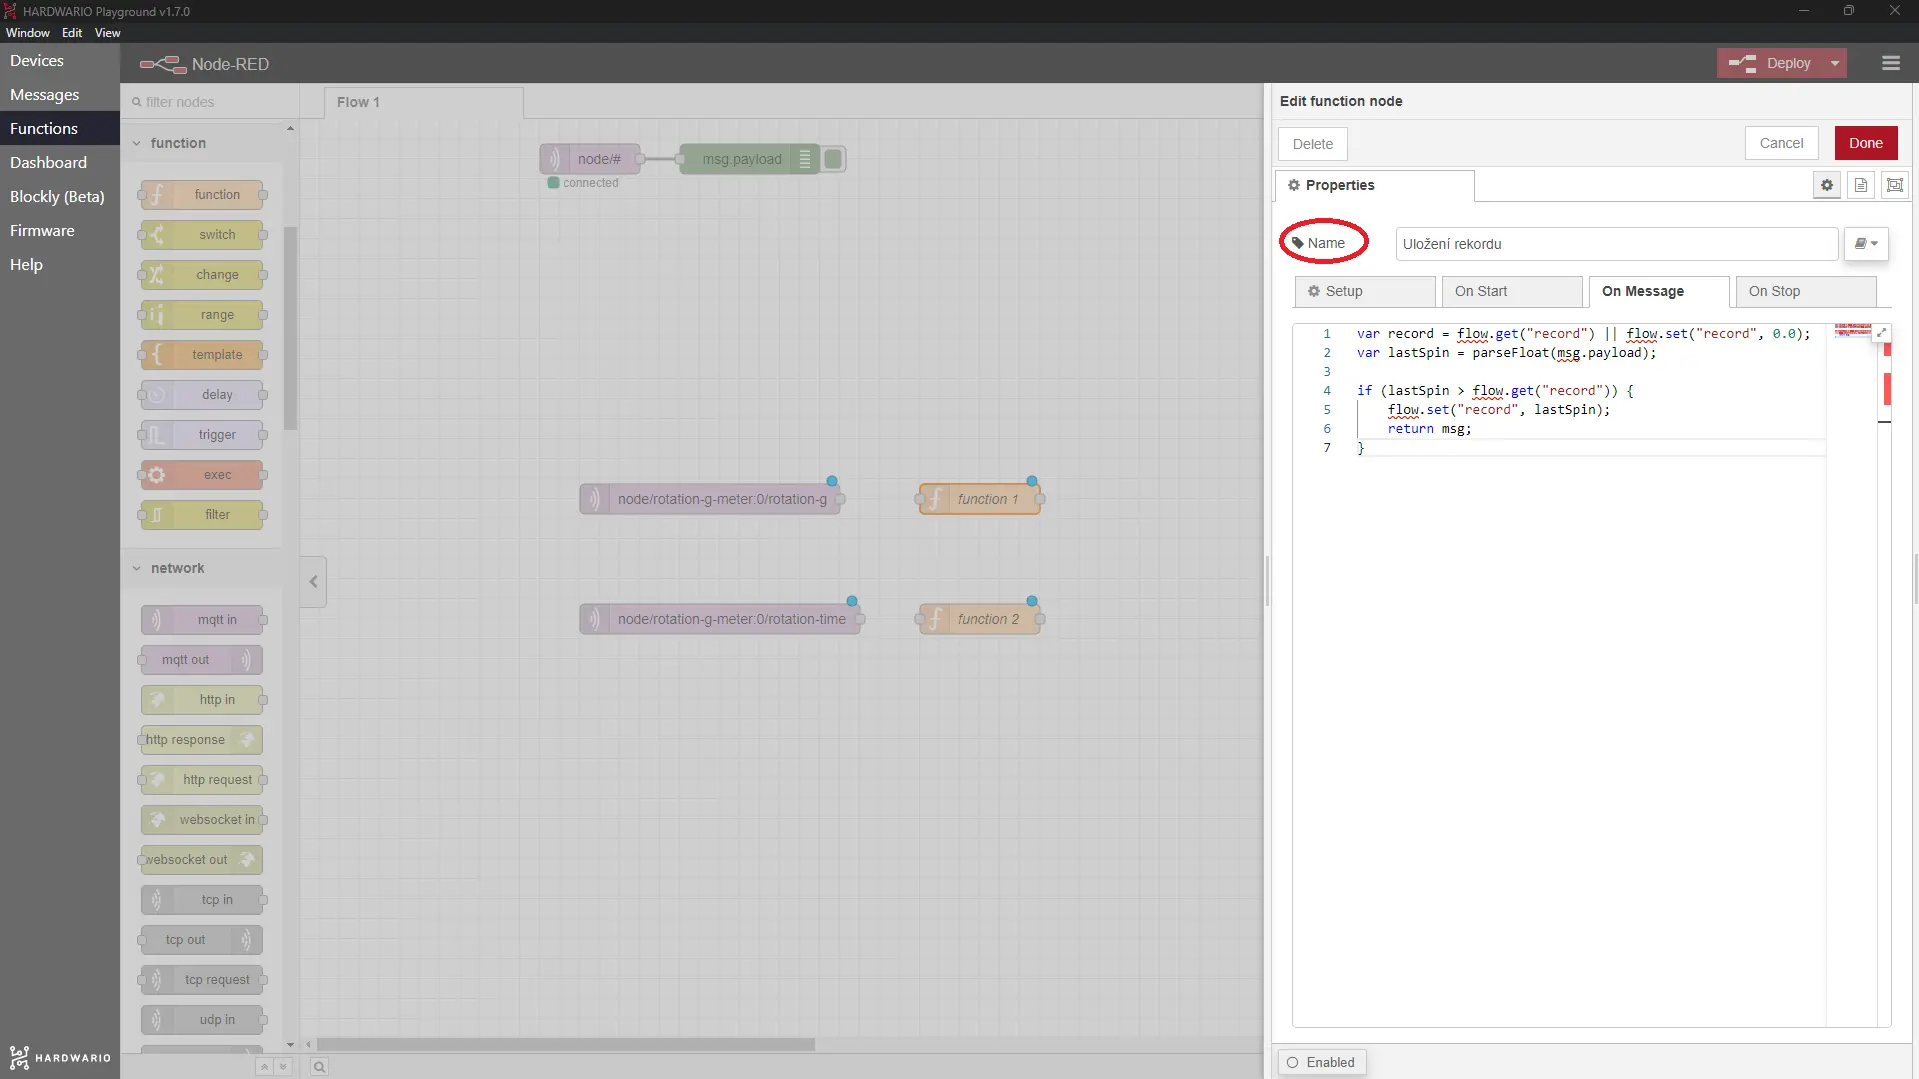Select the delay node in palette
Screen dimensions: 1919x1079
202,395
